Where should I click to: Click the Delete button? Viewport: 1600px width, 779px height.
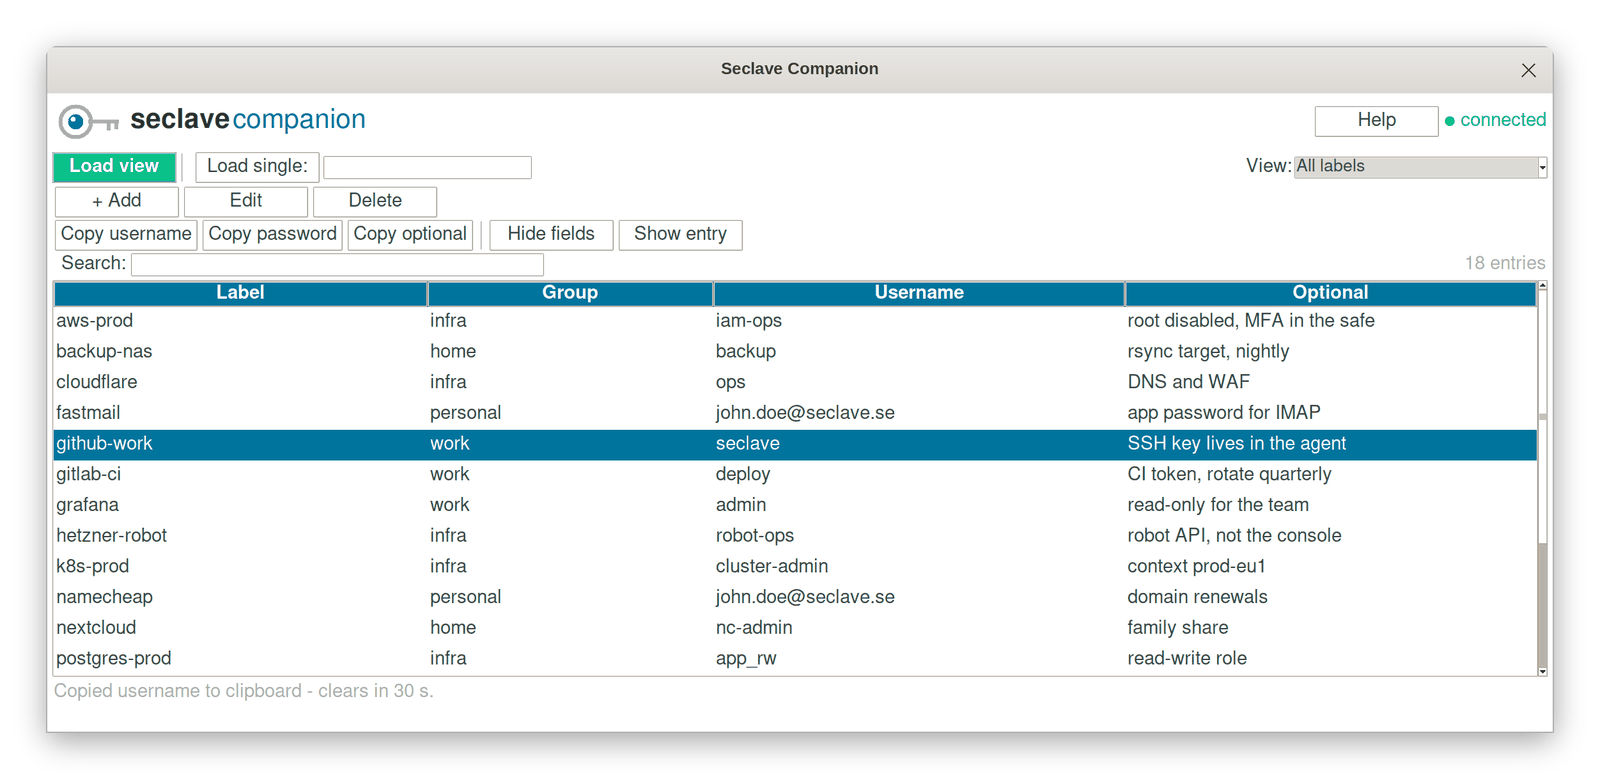pyautogui.click(x=375, y=201)
